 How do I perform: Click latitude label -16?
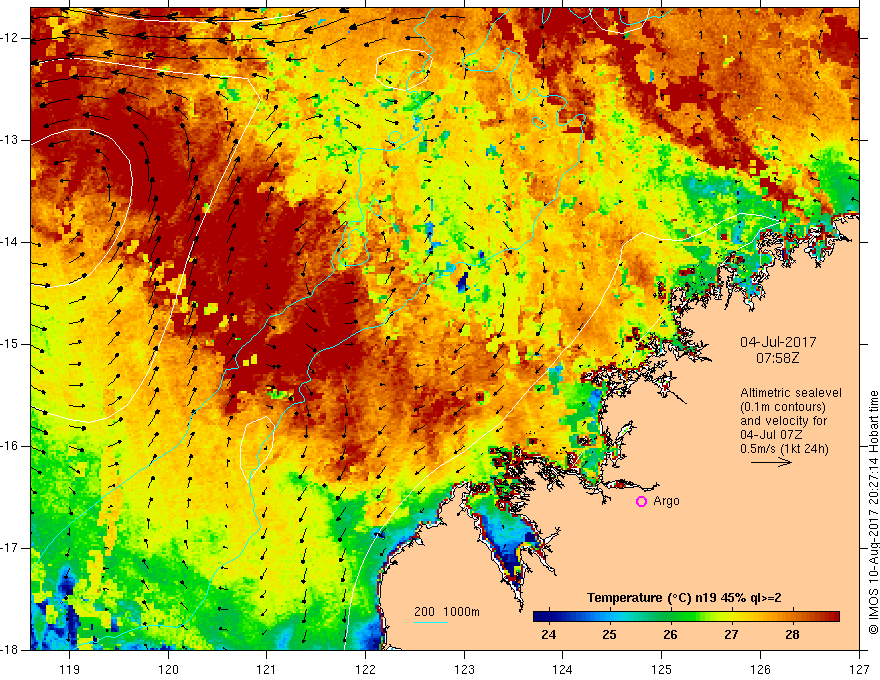(10, 446)
